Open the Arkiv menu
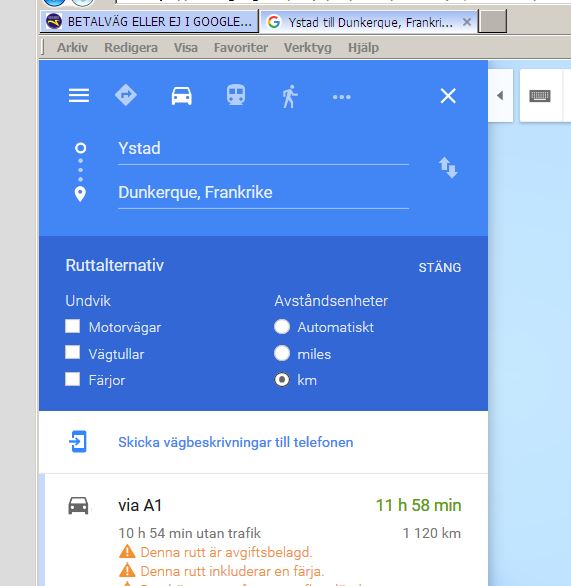Image resolution: width=571 pixels, height=586 pixels. pos(72,48)
